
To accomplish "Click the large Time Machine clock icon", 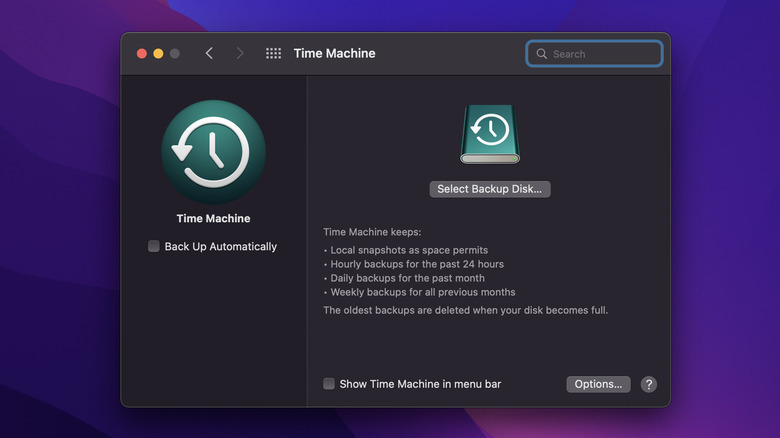I will point(213,152).
